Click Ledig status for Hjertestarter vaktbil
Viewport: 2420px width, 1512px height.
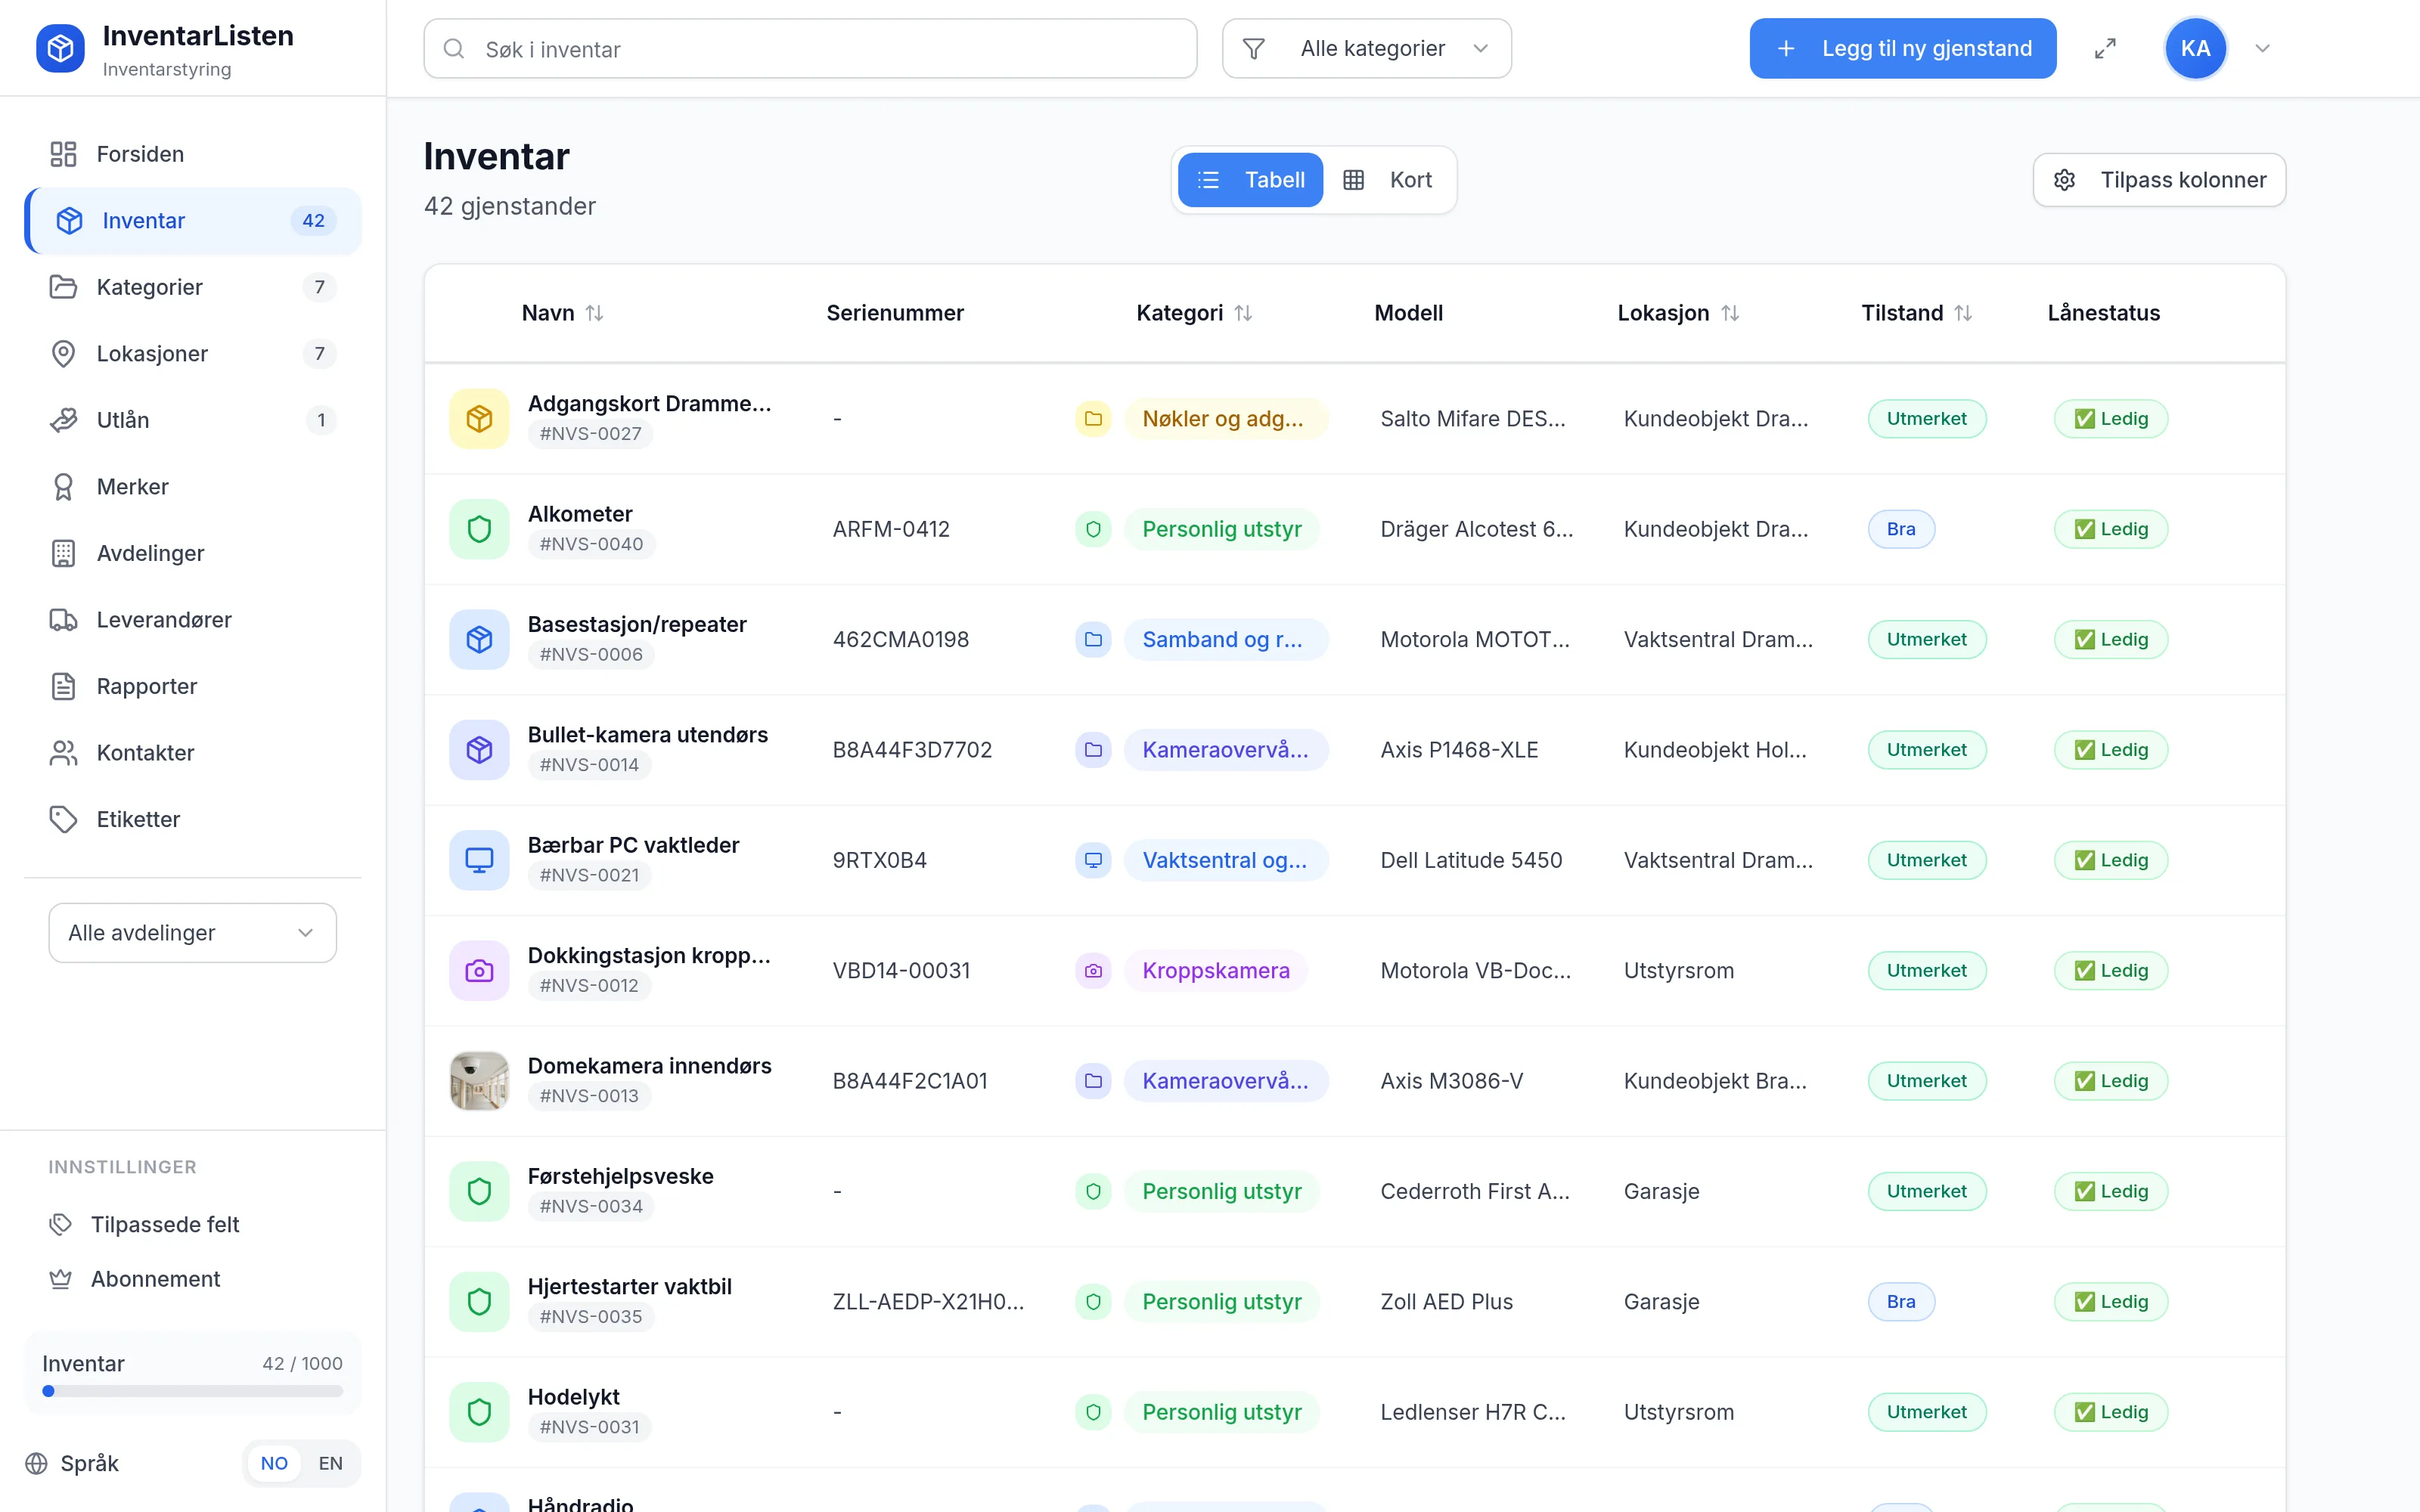tap(2110, 1302)
